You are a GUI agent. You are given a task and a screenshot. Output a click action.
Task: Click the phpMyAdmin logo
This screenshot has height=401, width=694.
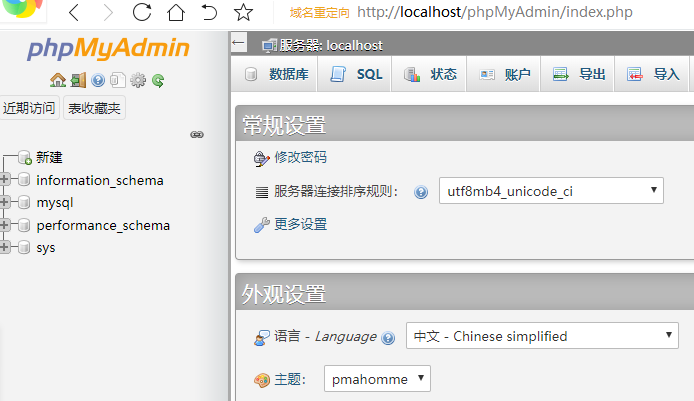pyautogui.click(x=108, y=48)
